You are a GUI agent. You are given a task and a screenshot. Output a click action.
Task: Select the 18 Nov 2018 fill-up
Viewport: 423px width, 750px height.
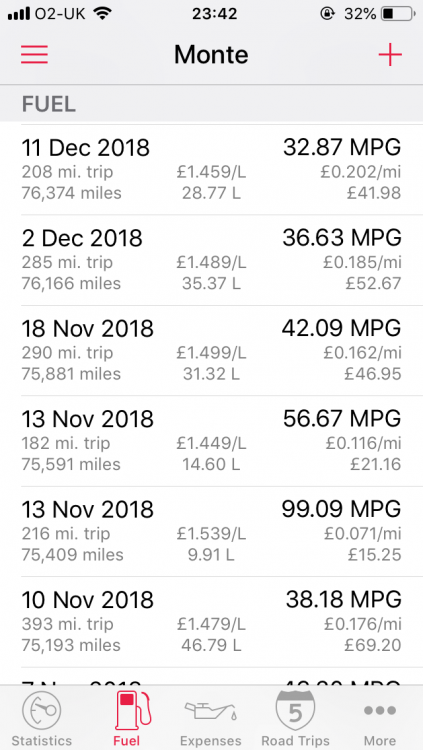[212, 350]
